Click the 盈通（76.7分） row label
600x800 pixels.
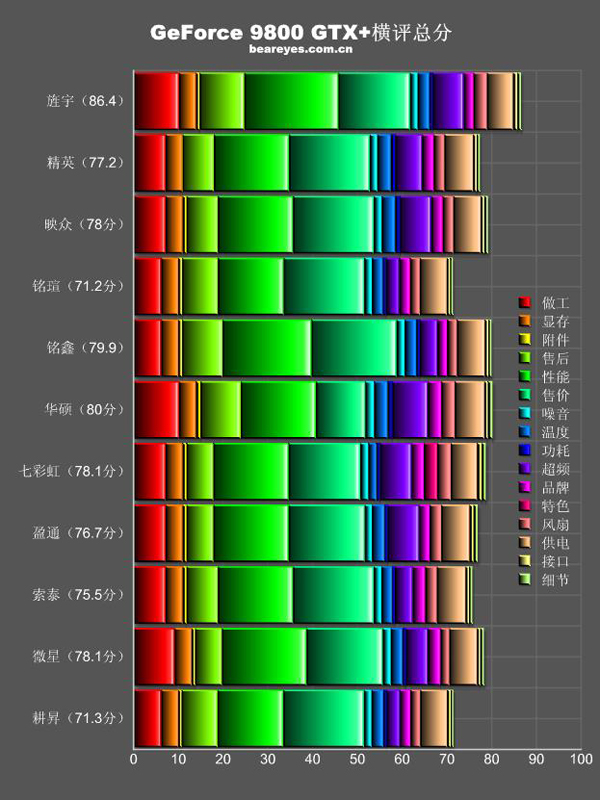[79, 533]
